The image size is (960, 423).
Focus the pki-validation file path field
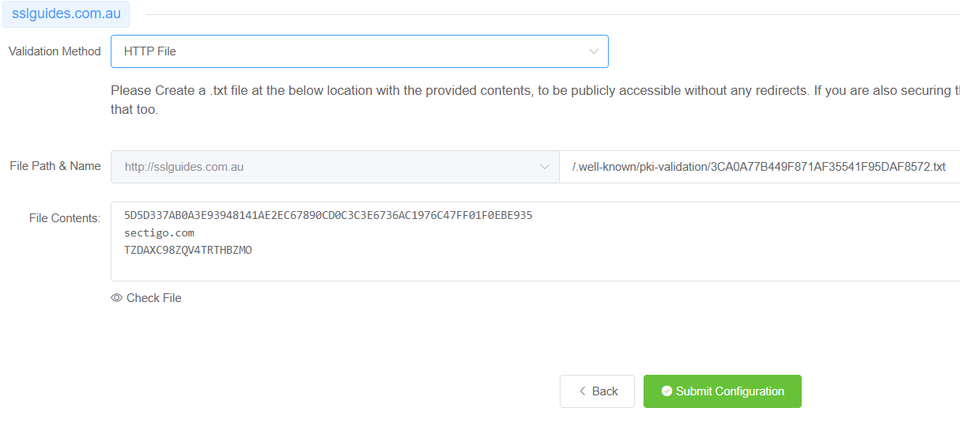758,166
